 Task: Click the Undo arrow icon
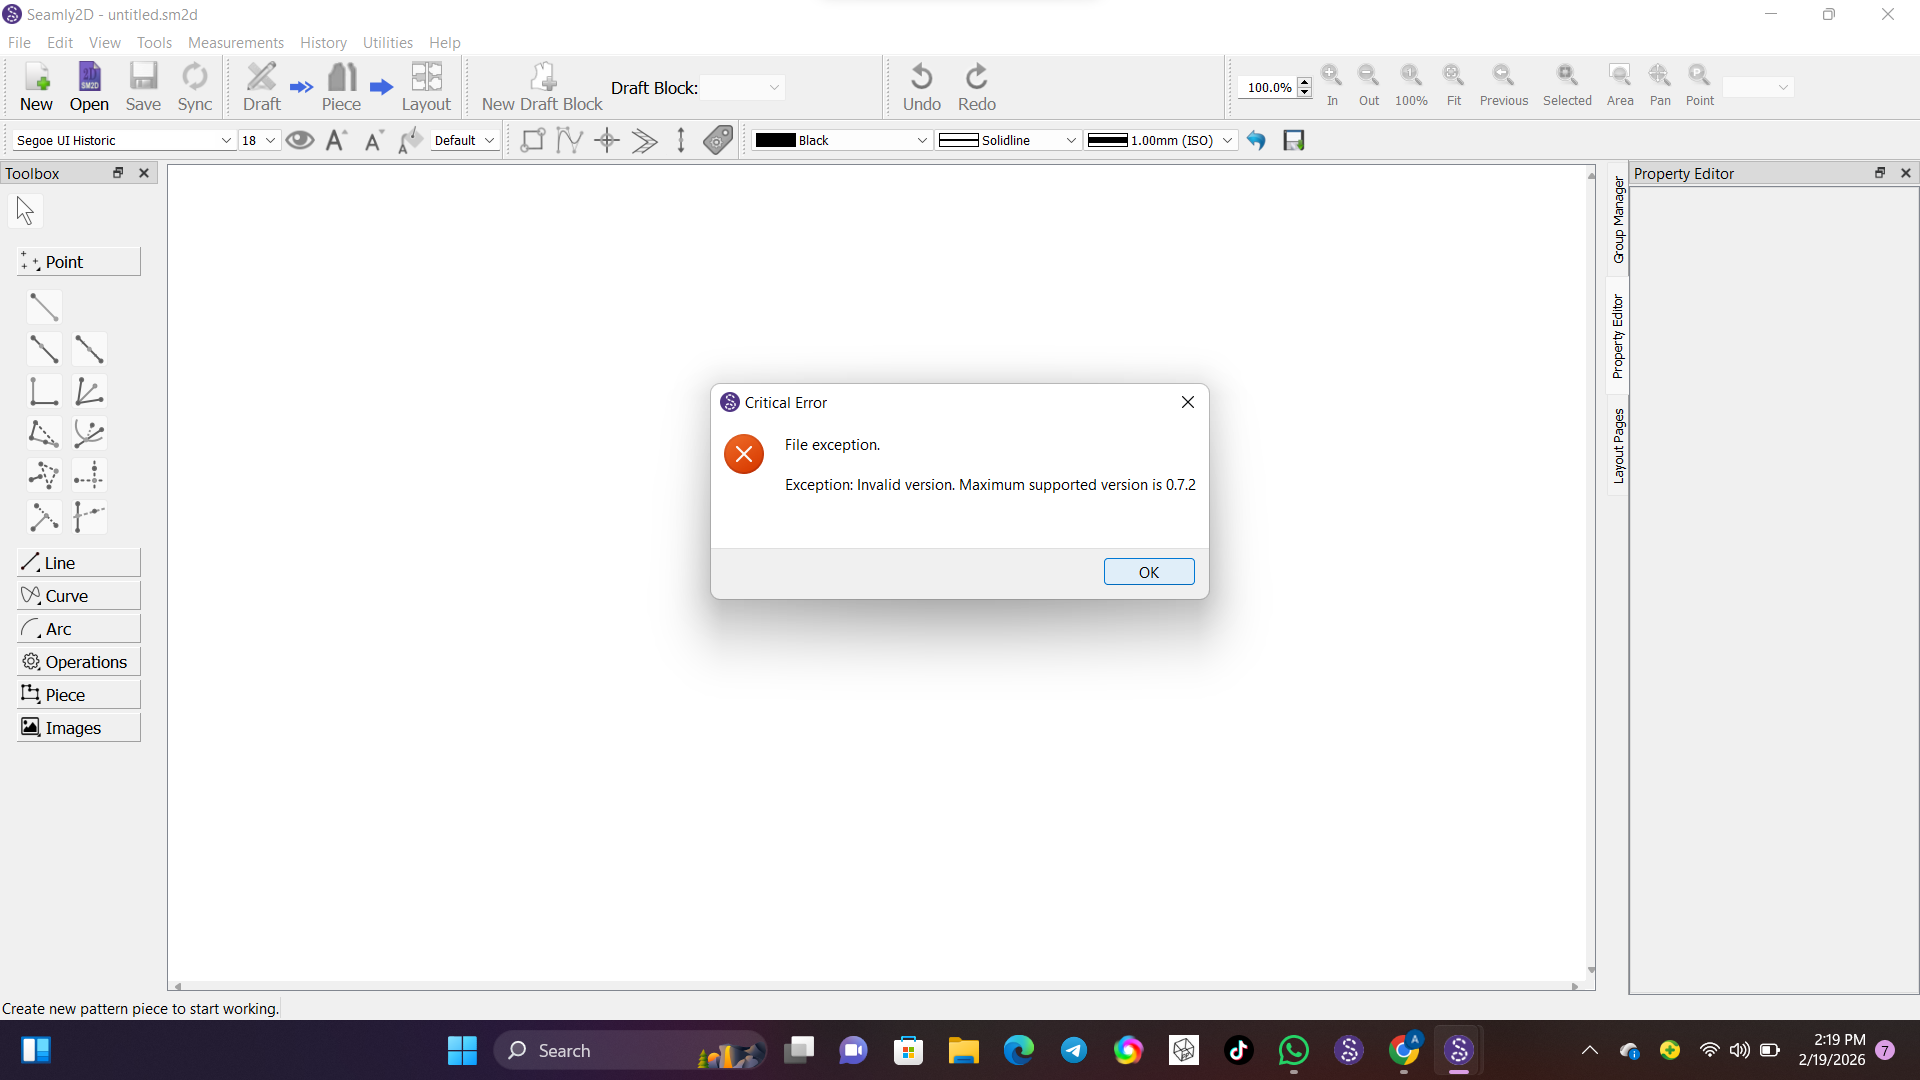[921, 78]
